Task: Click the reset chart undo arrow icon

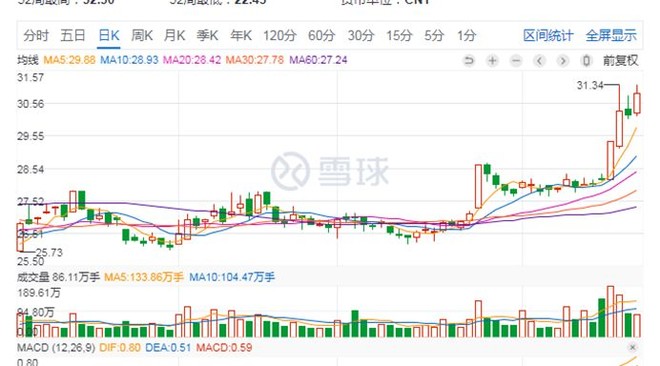Action: (x=468, y=61)
